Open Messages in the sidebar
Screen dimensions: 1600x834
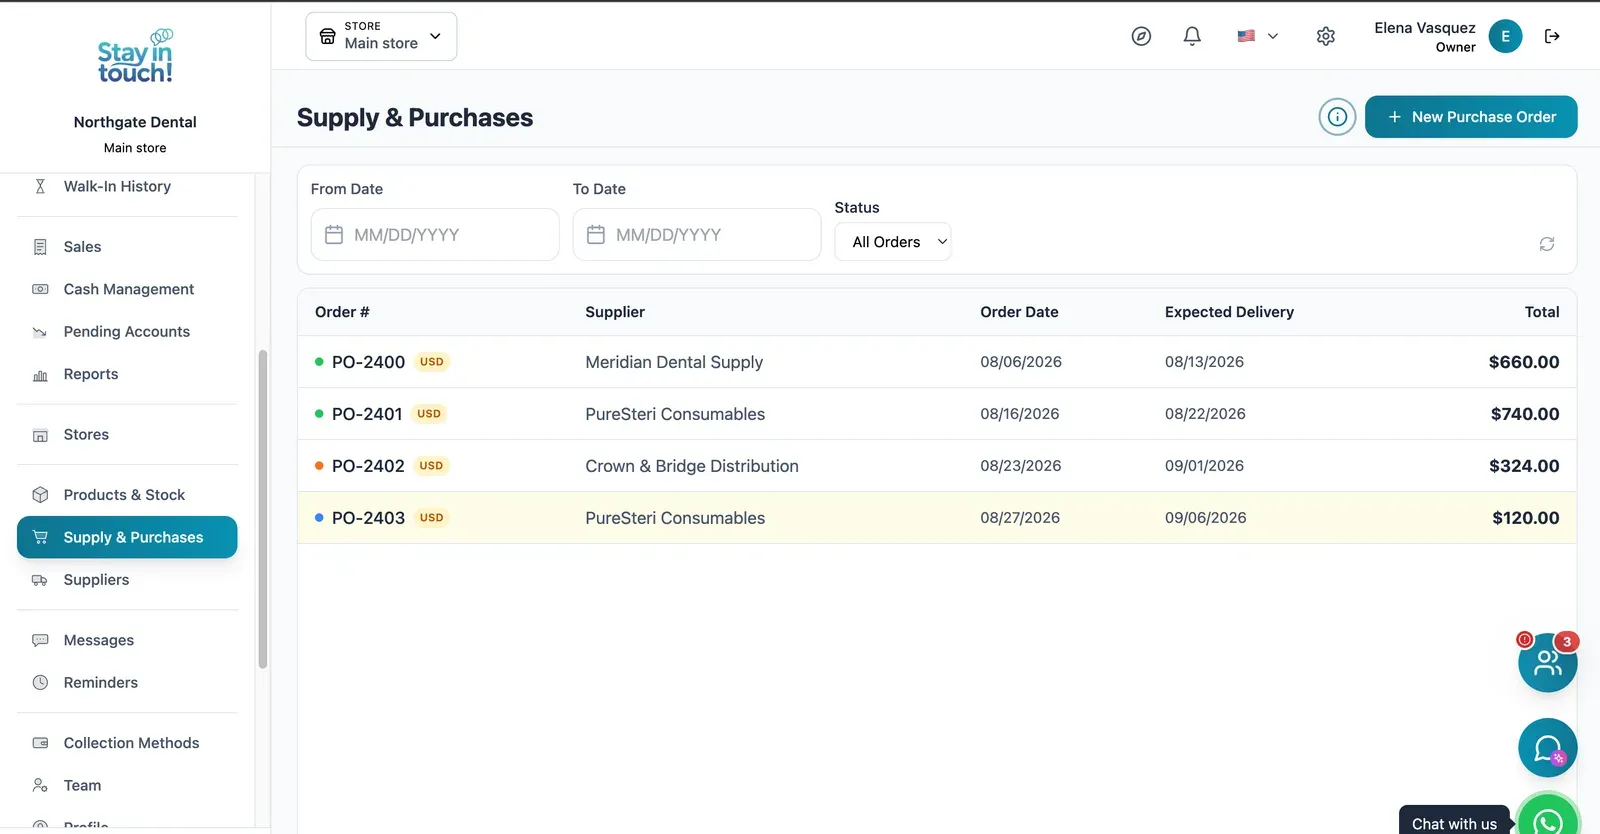click(128, 640)
